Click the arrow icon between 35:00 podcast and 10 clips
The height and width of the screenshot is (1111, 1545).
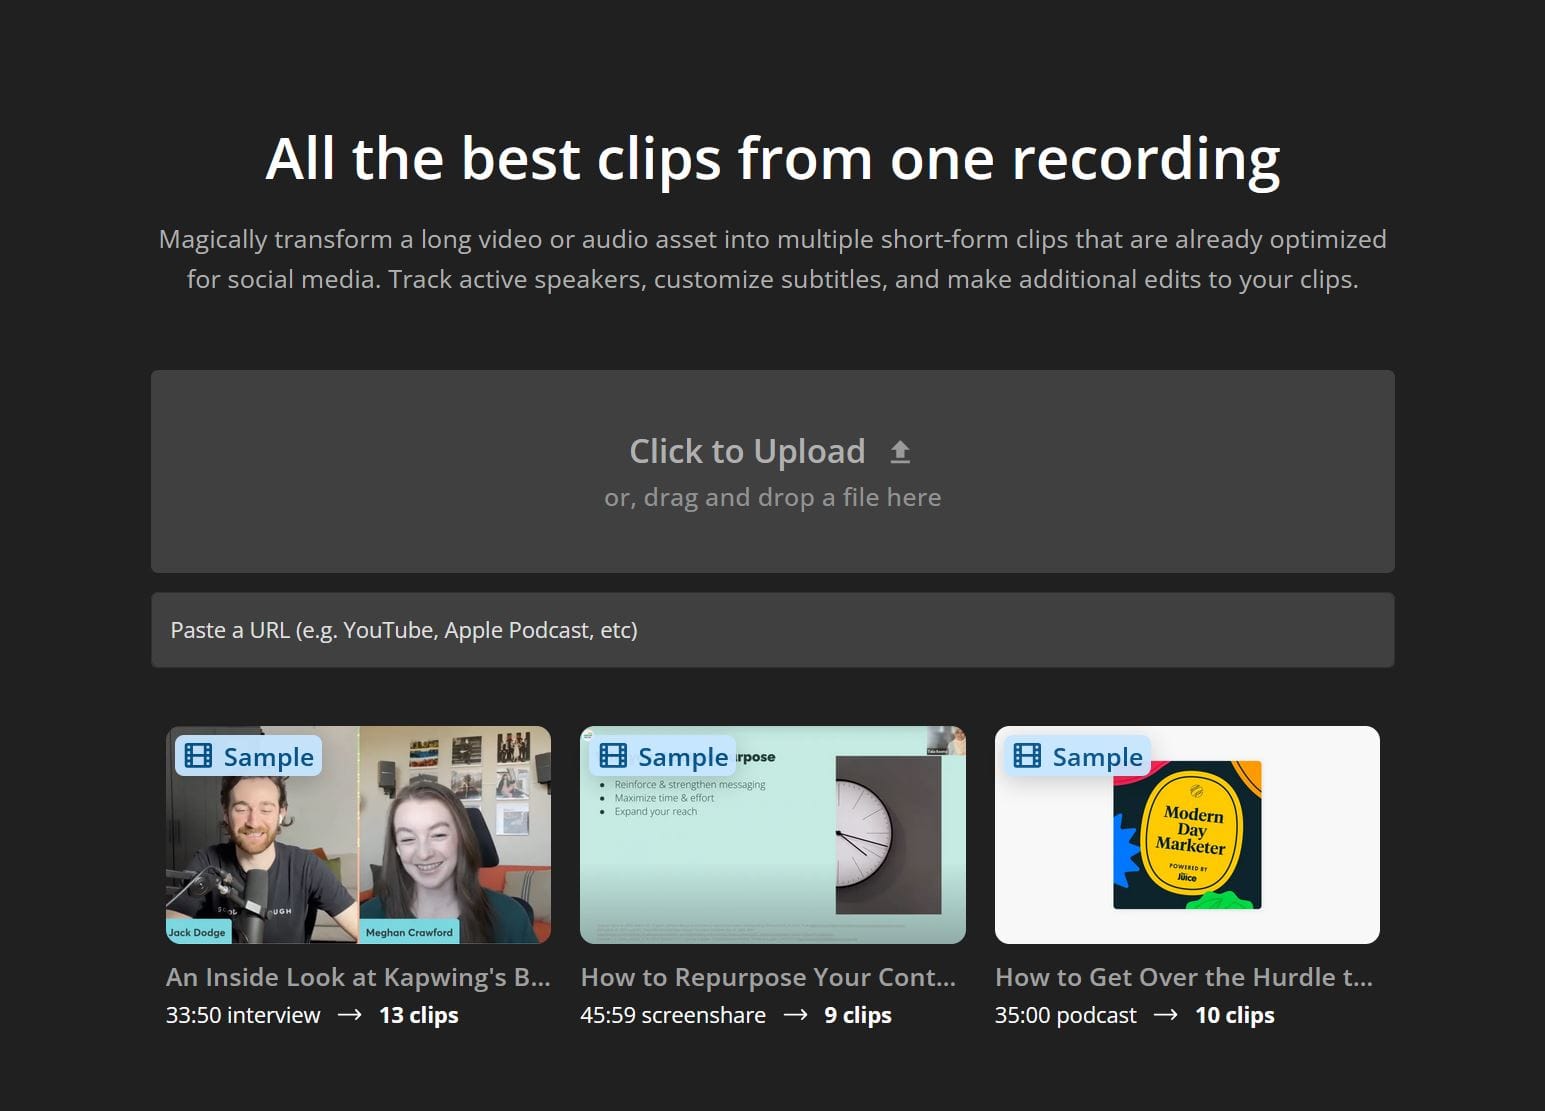click(x=1165, y=1015)
